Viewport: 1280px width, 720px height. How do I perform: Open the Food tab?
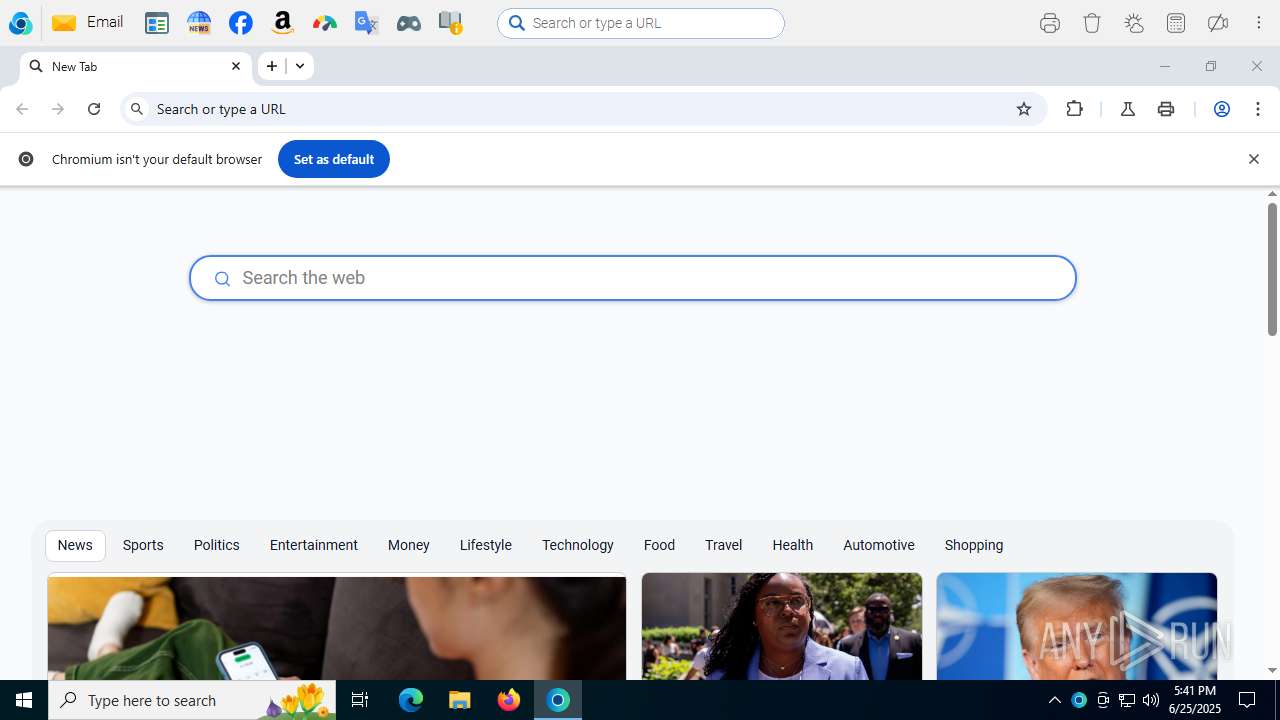pyautogui.click(x=659, y=545)
